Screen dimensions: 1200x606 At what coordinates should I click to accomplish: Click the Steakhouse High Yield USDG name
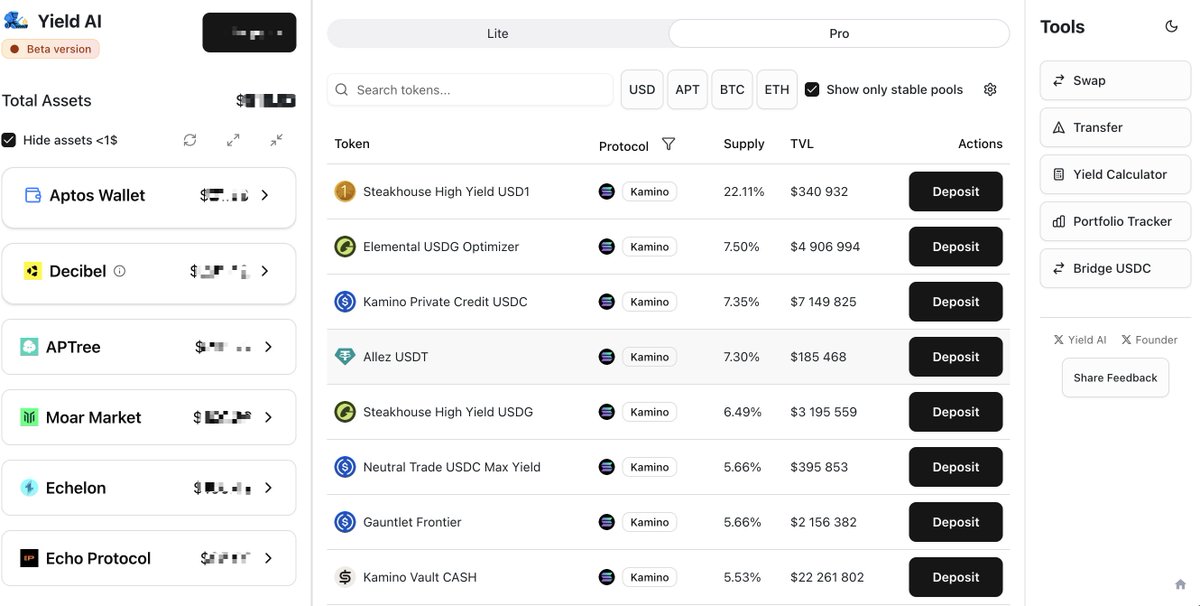[448, 412]
